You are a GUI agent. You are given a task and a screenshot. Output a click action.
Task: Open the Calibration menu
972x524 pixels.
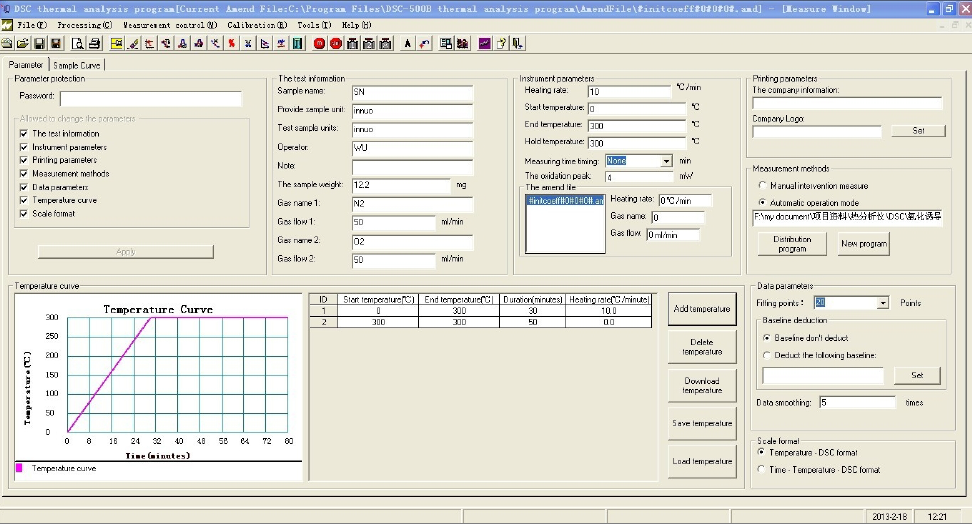point(257,25)
